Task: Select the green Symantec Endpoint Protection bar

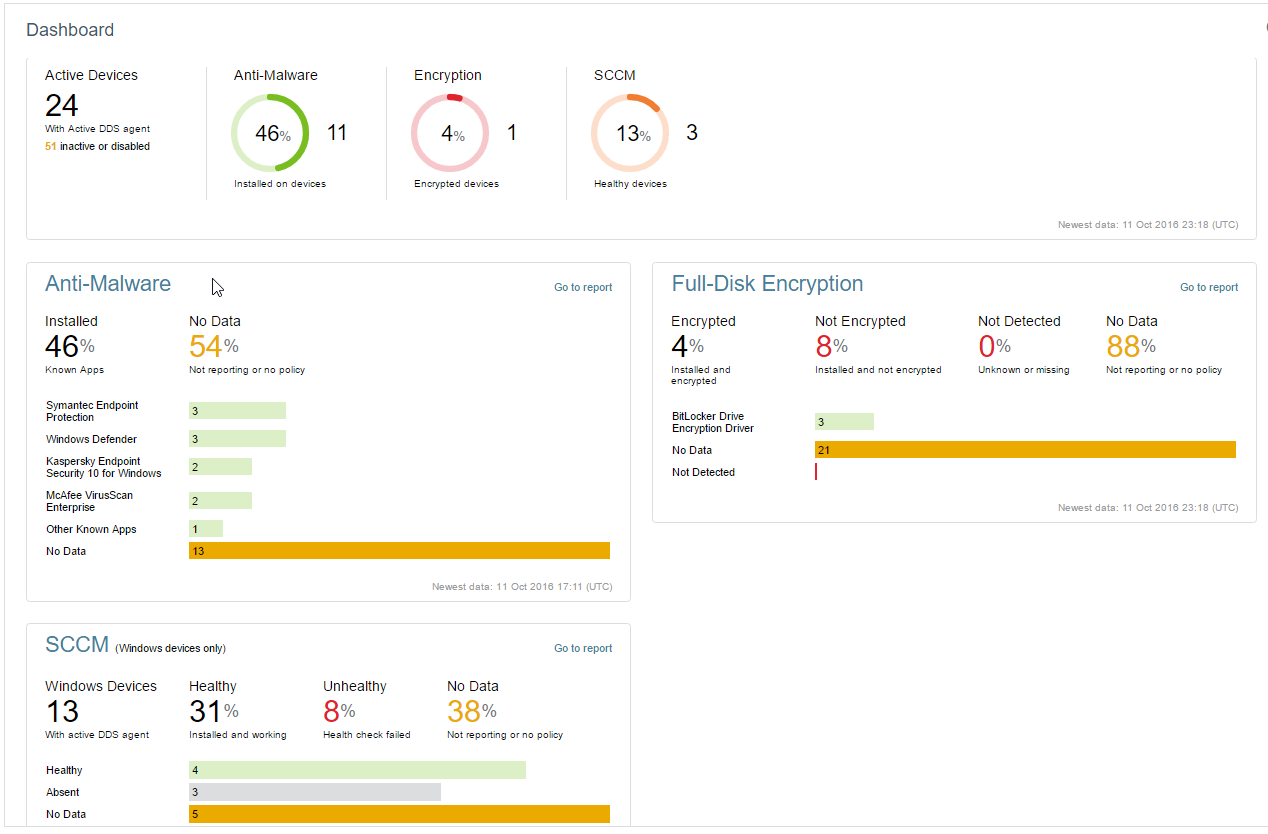Action: coord(237,410)
